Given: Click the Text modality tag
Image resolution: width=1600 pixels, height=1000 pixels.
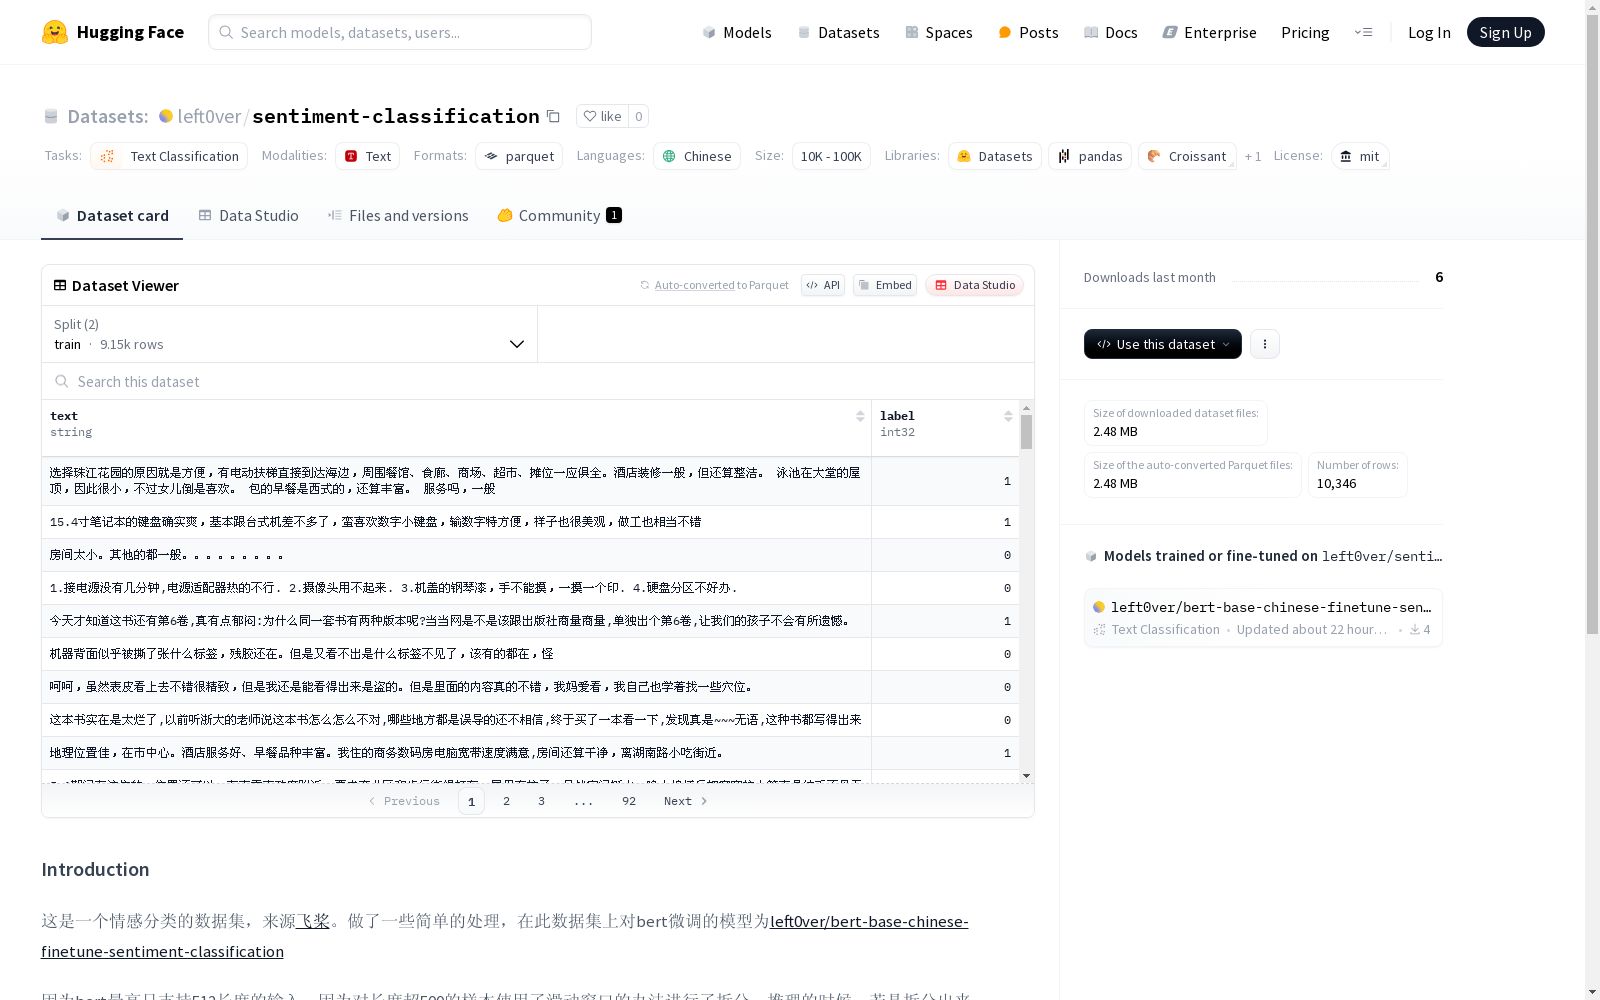Looking at the screenshot, I should (x=368, y=156).
